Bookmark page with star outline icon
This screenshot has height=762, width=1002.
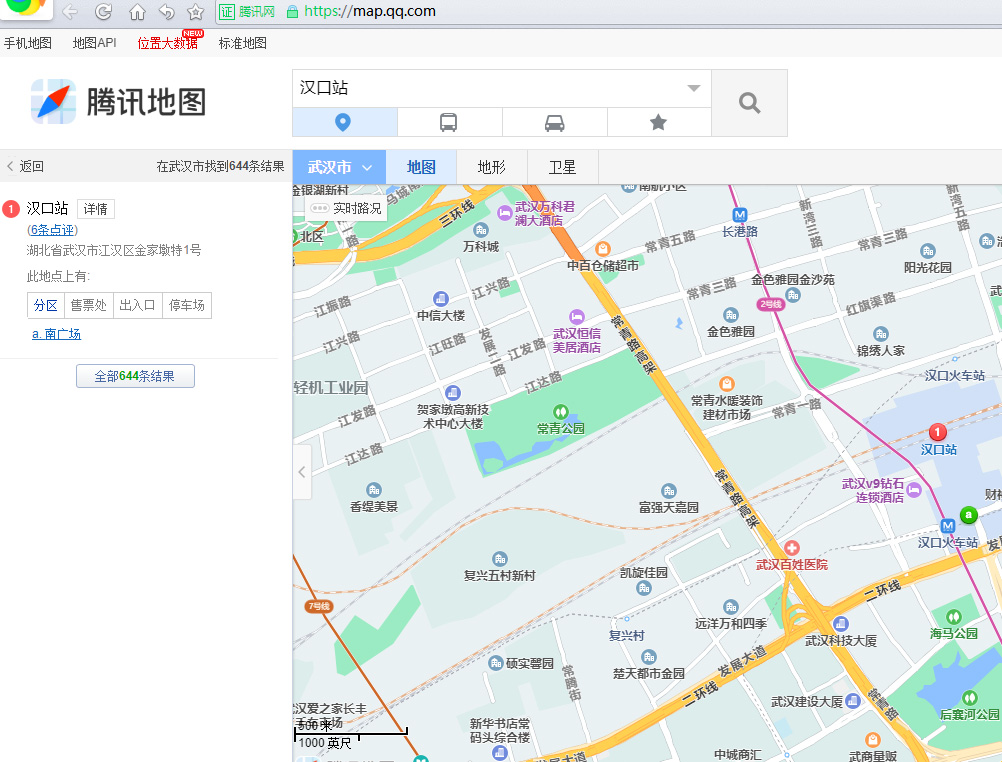click(196, 12)
